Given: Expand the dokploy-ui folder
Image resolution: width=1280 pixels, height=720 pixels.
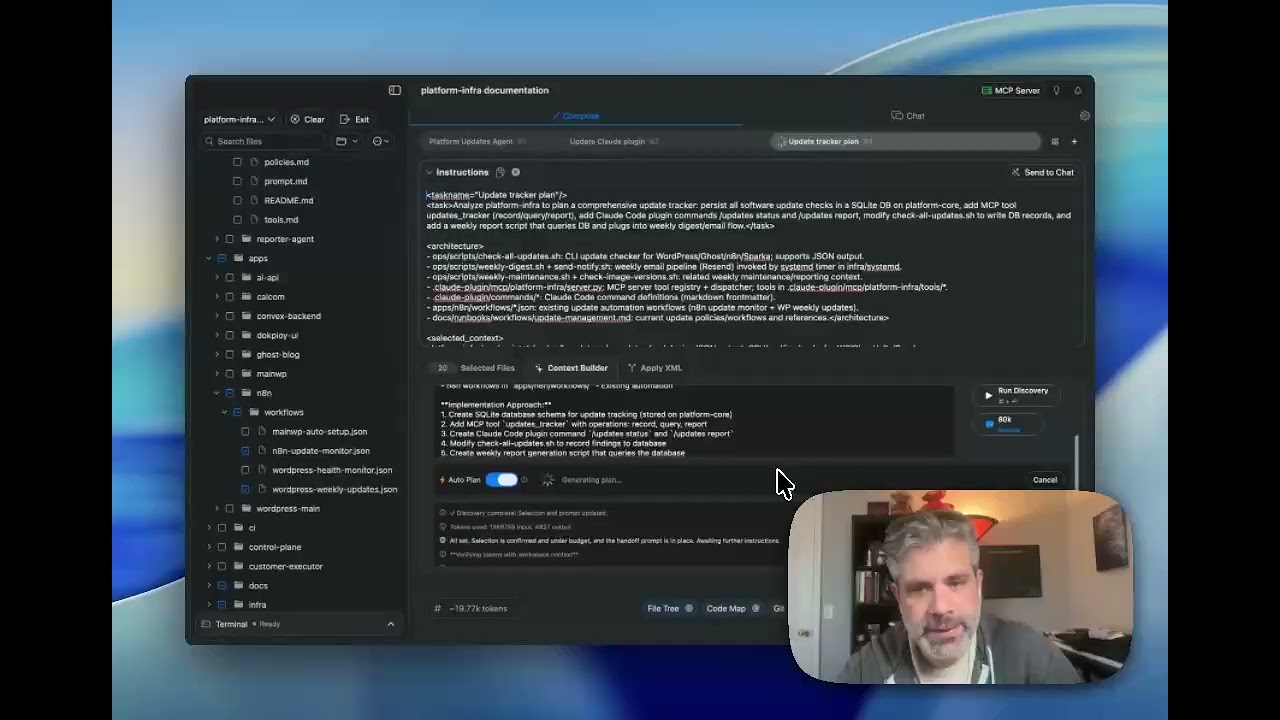Looking at the screenshot, I should [217, 335].
